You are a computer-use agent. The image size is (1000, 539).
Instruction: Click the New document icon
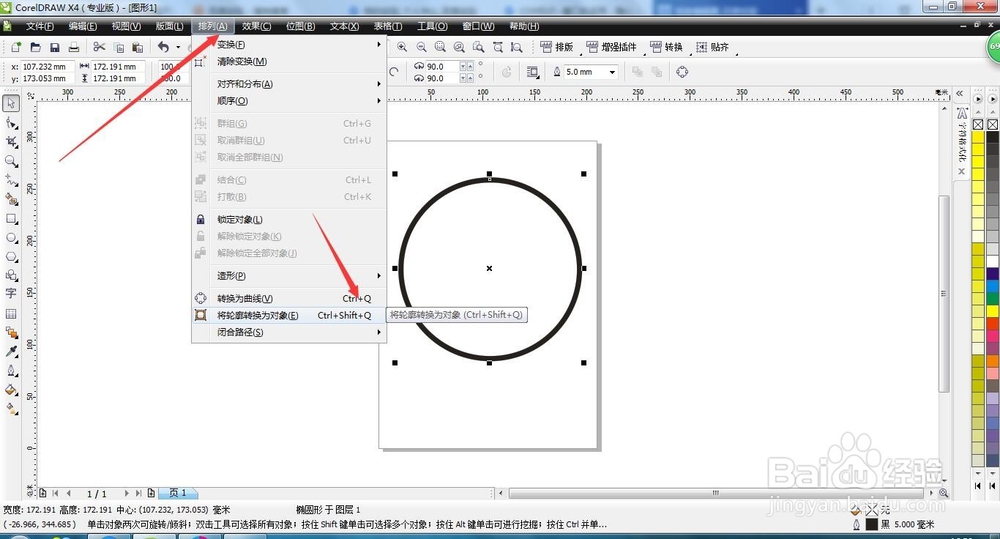(x=16, y=47)
